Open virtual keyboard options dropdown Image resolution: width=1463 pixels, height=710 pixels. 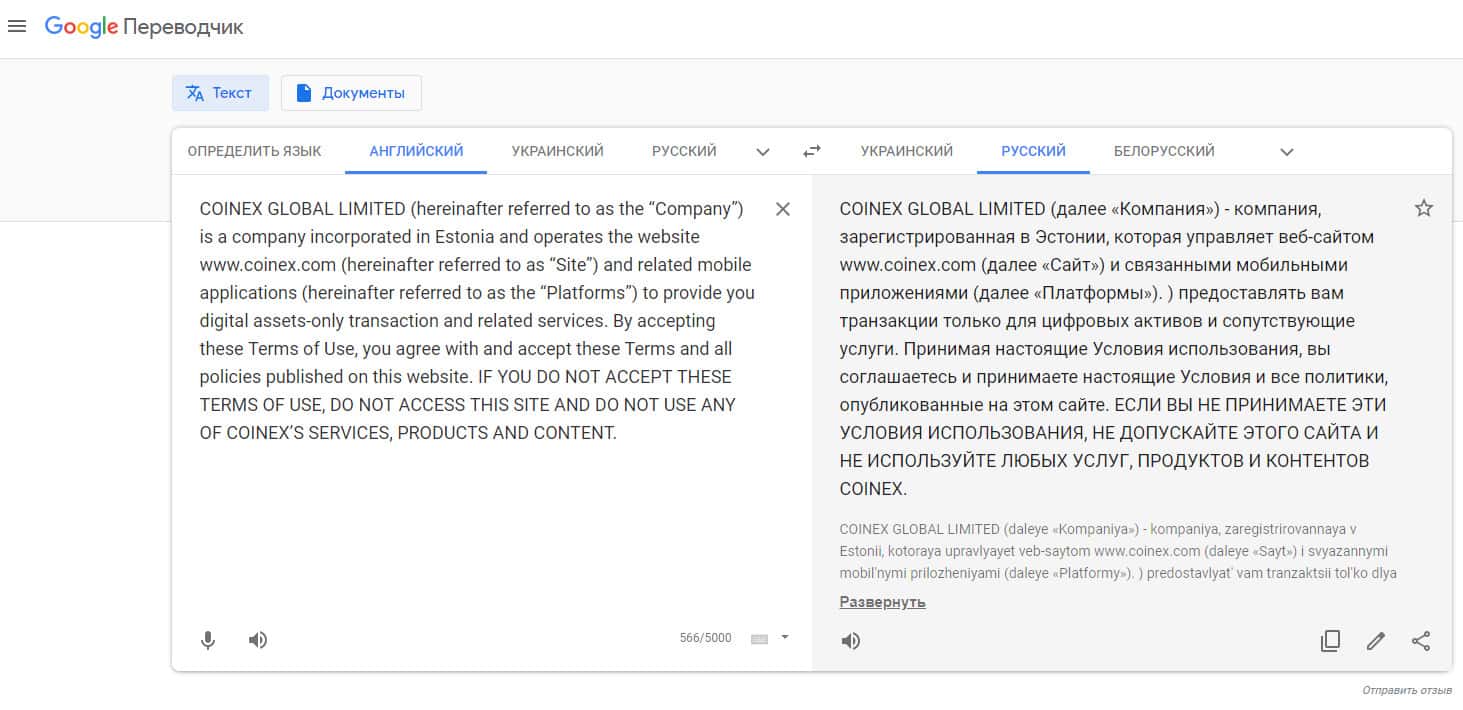785,637
